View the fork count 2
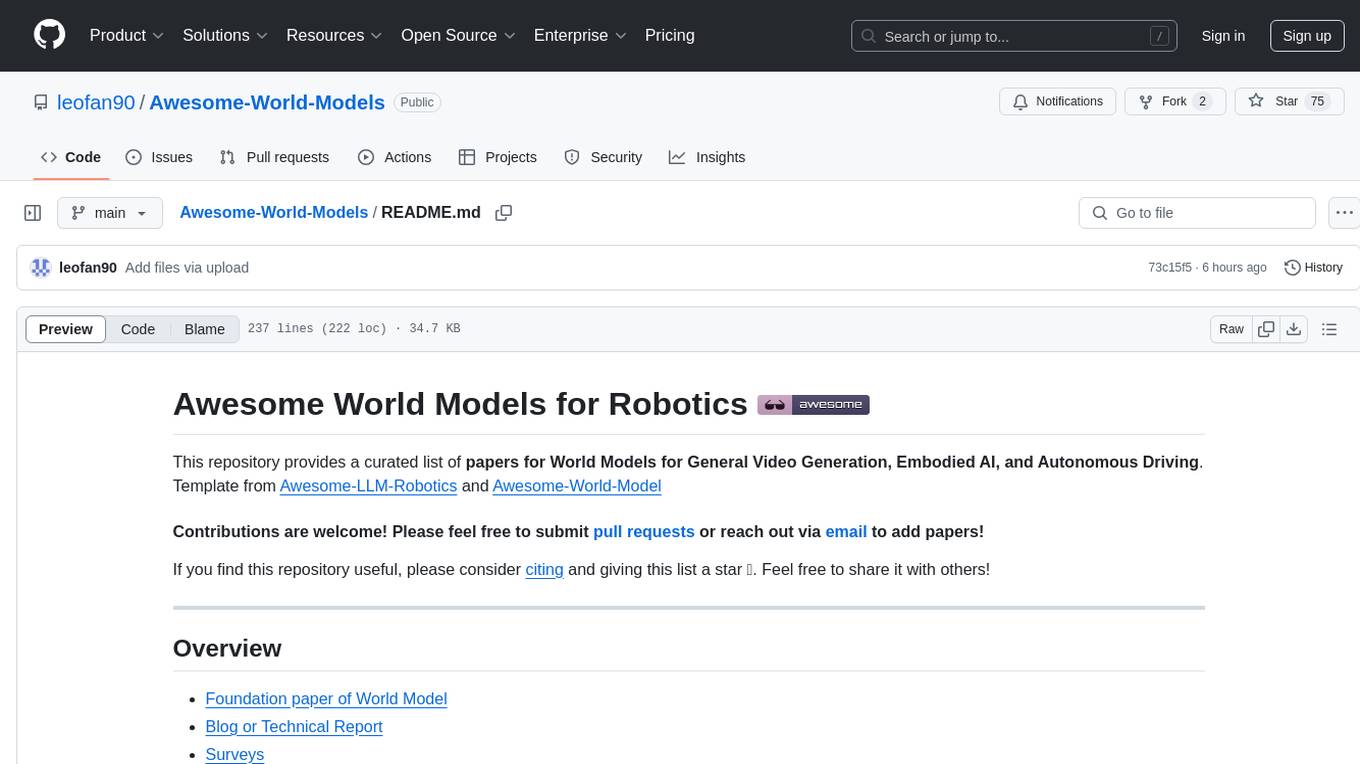Image resolution: width=1360 pixels, height=764 pixels. coord(1203,101)
